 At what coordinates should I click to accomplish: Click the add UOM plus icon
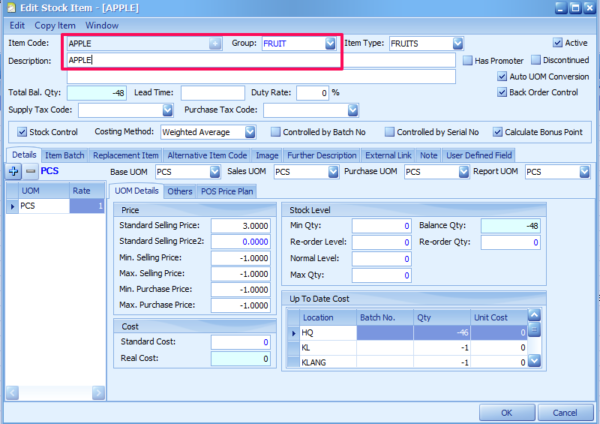point(15,172)
